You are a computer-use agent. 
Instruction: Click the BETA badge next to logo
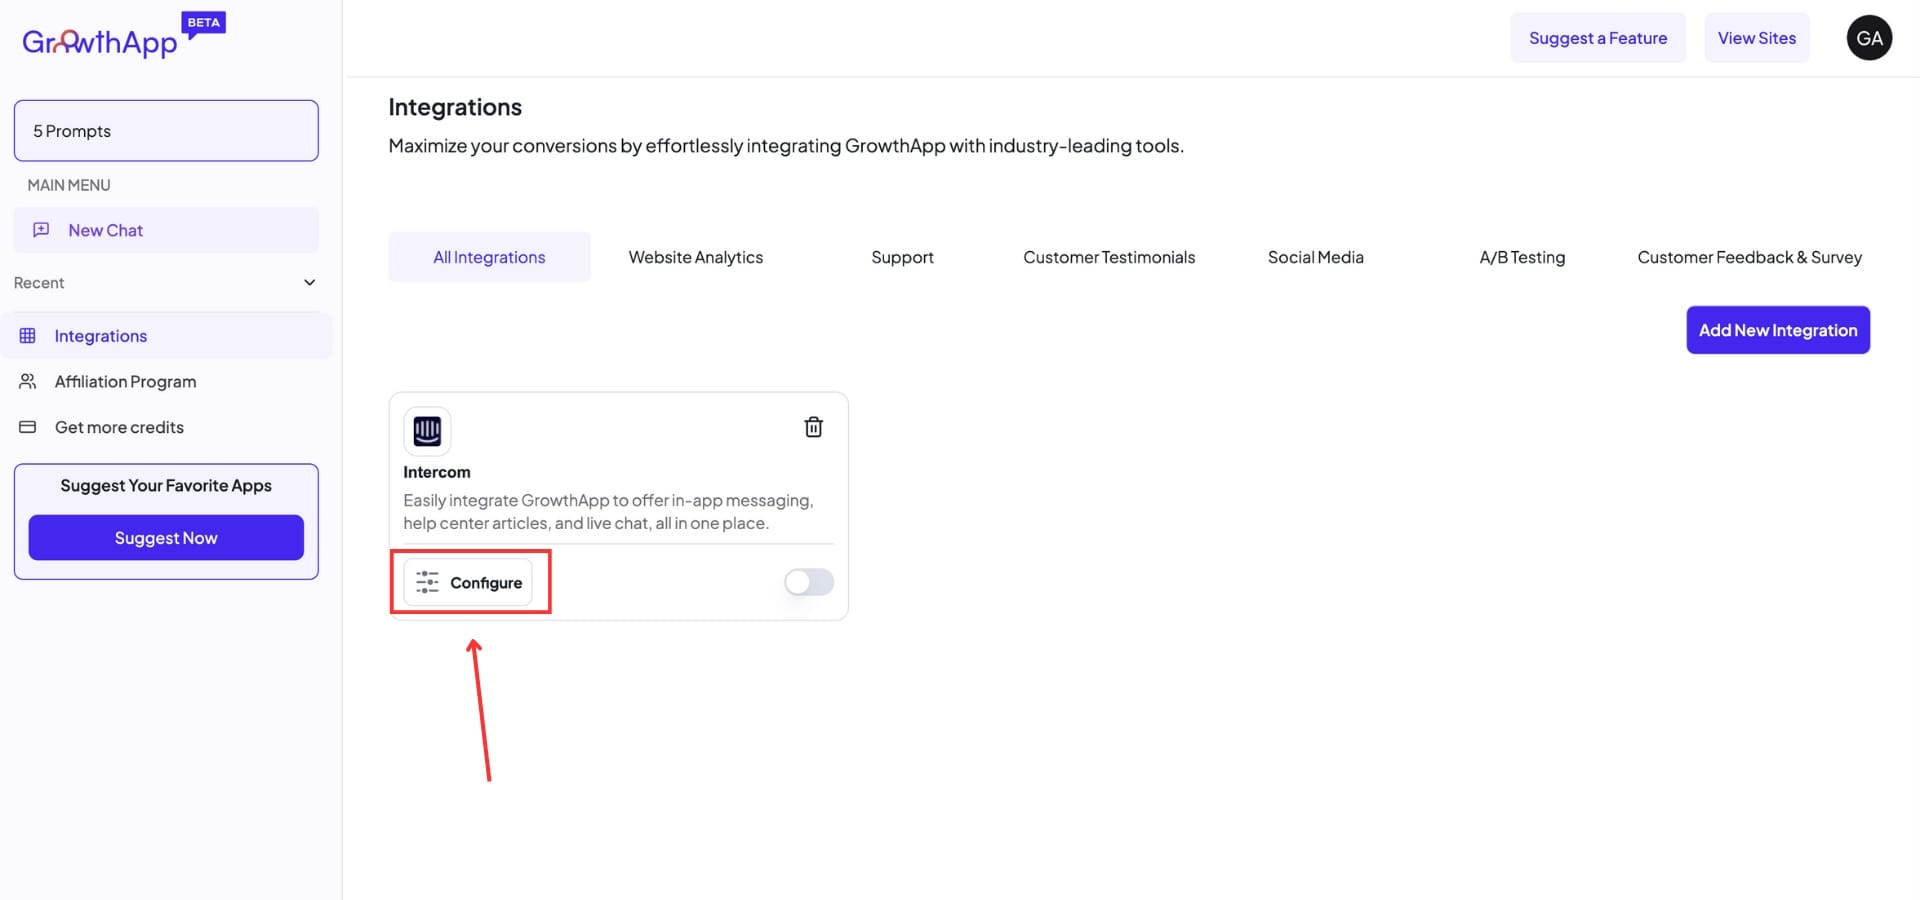204,24
